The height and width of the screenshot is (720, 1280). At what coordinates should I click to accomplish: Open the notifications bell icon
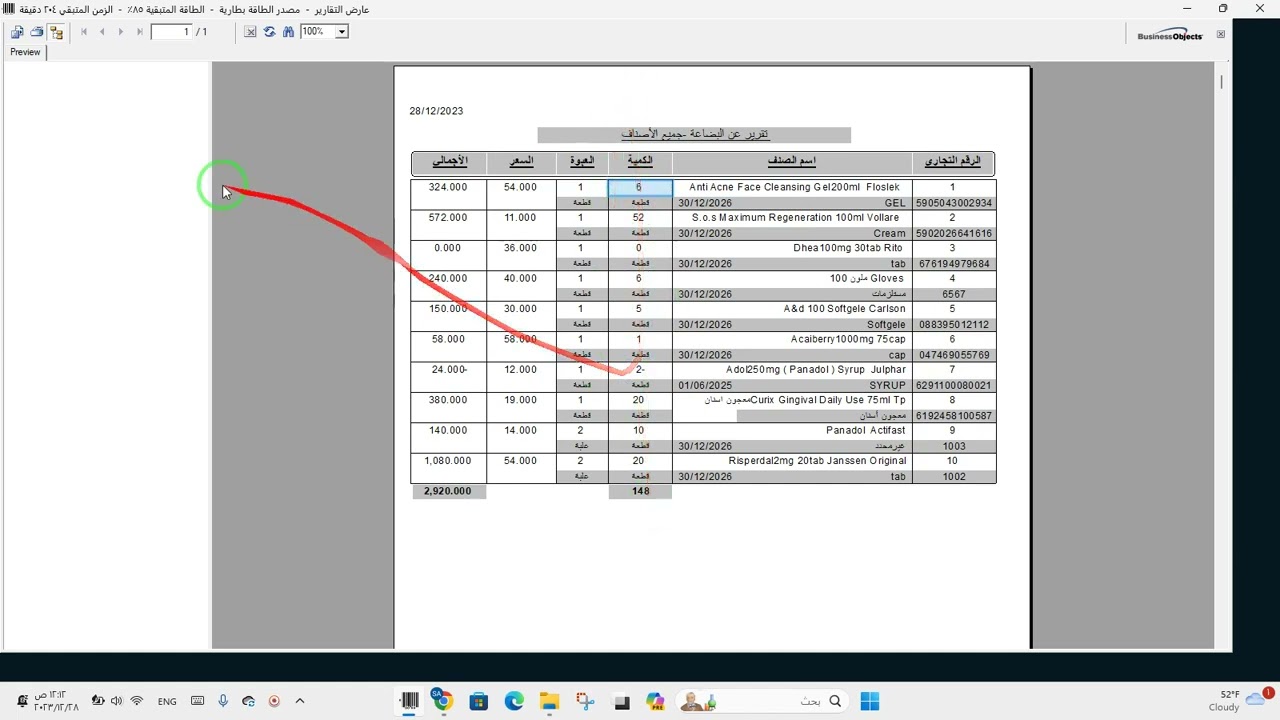coord(21,702)
